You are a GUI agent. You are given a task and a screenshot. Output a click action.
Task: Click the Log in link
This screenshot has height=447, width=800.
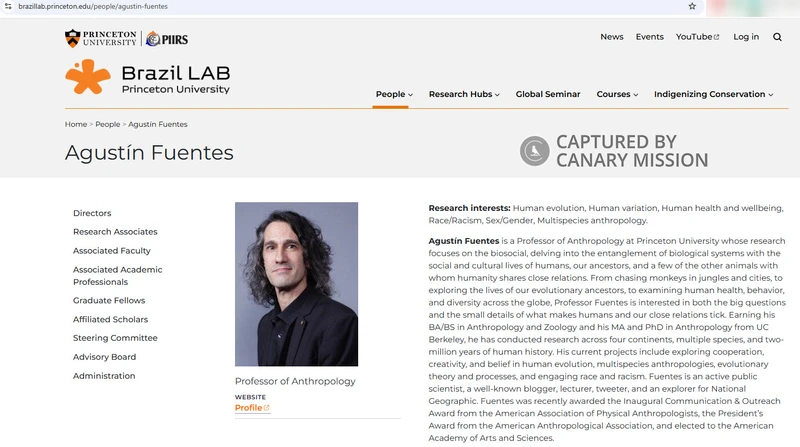tap(746, 37)
